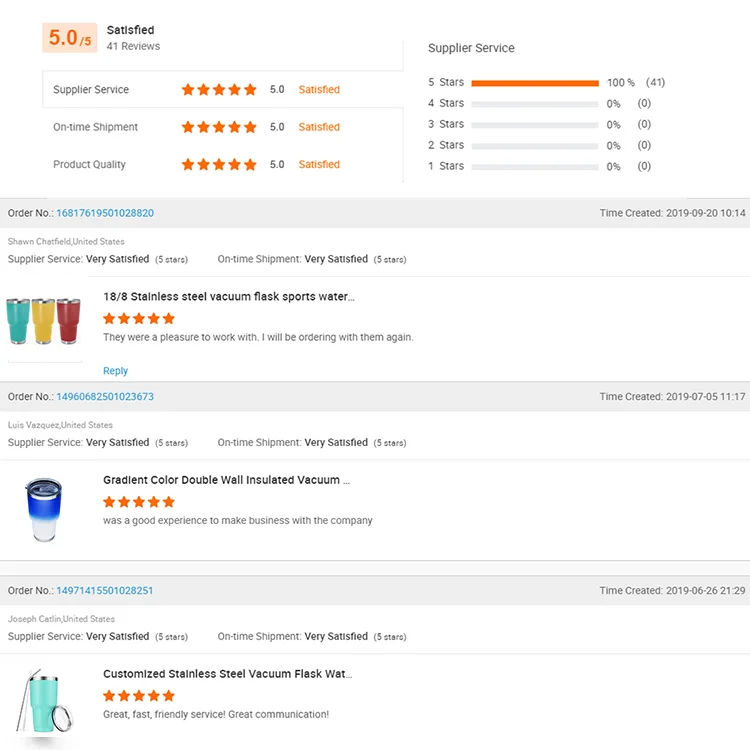
Task: Click the 4 Stars empty rating bar
Action: pyautogui.click(x=535, y=104)
